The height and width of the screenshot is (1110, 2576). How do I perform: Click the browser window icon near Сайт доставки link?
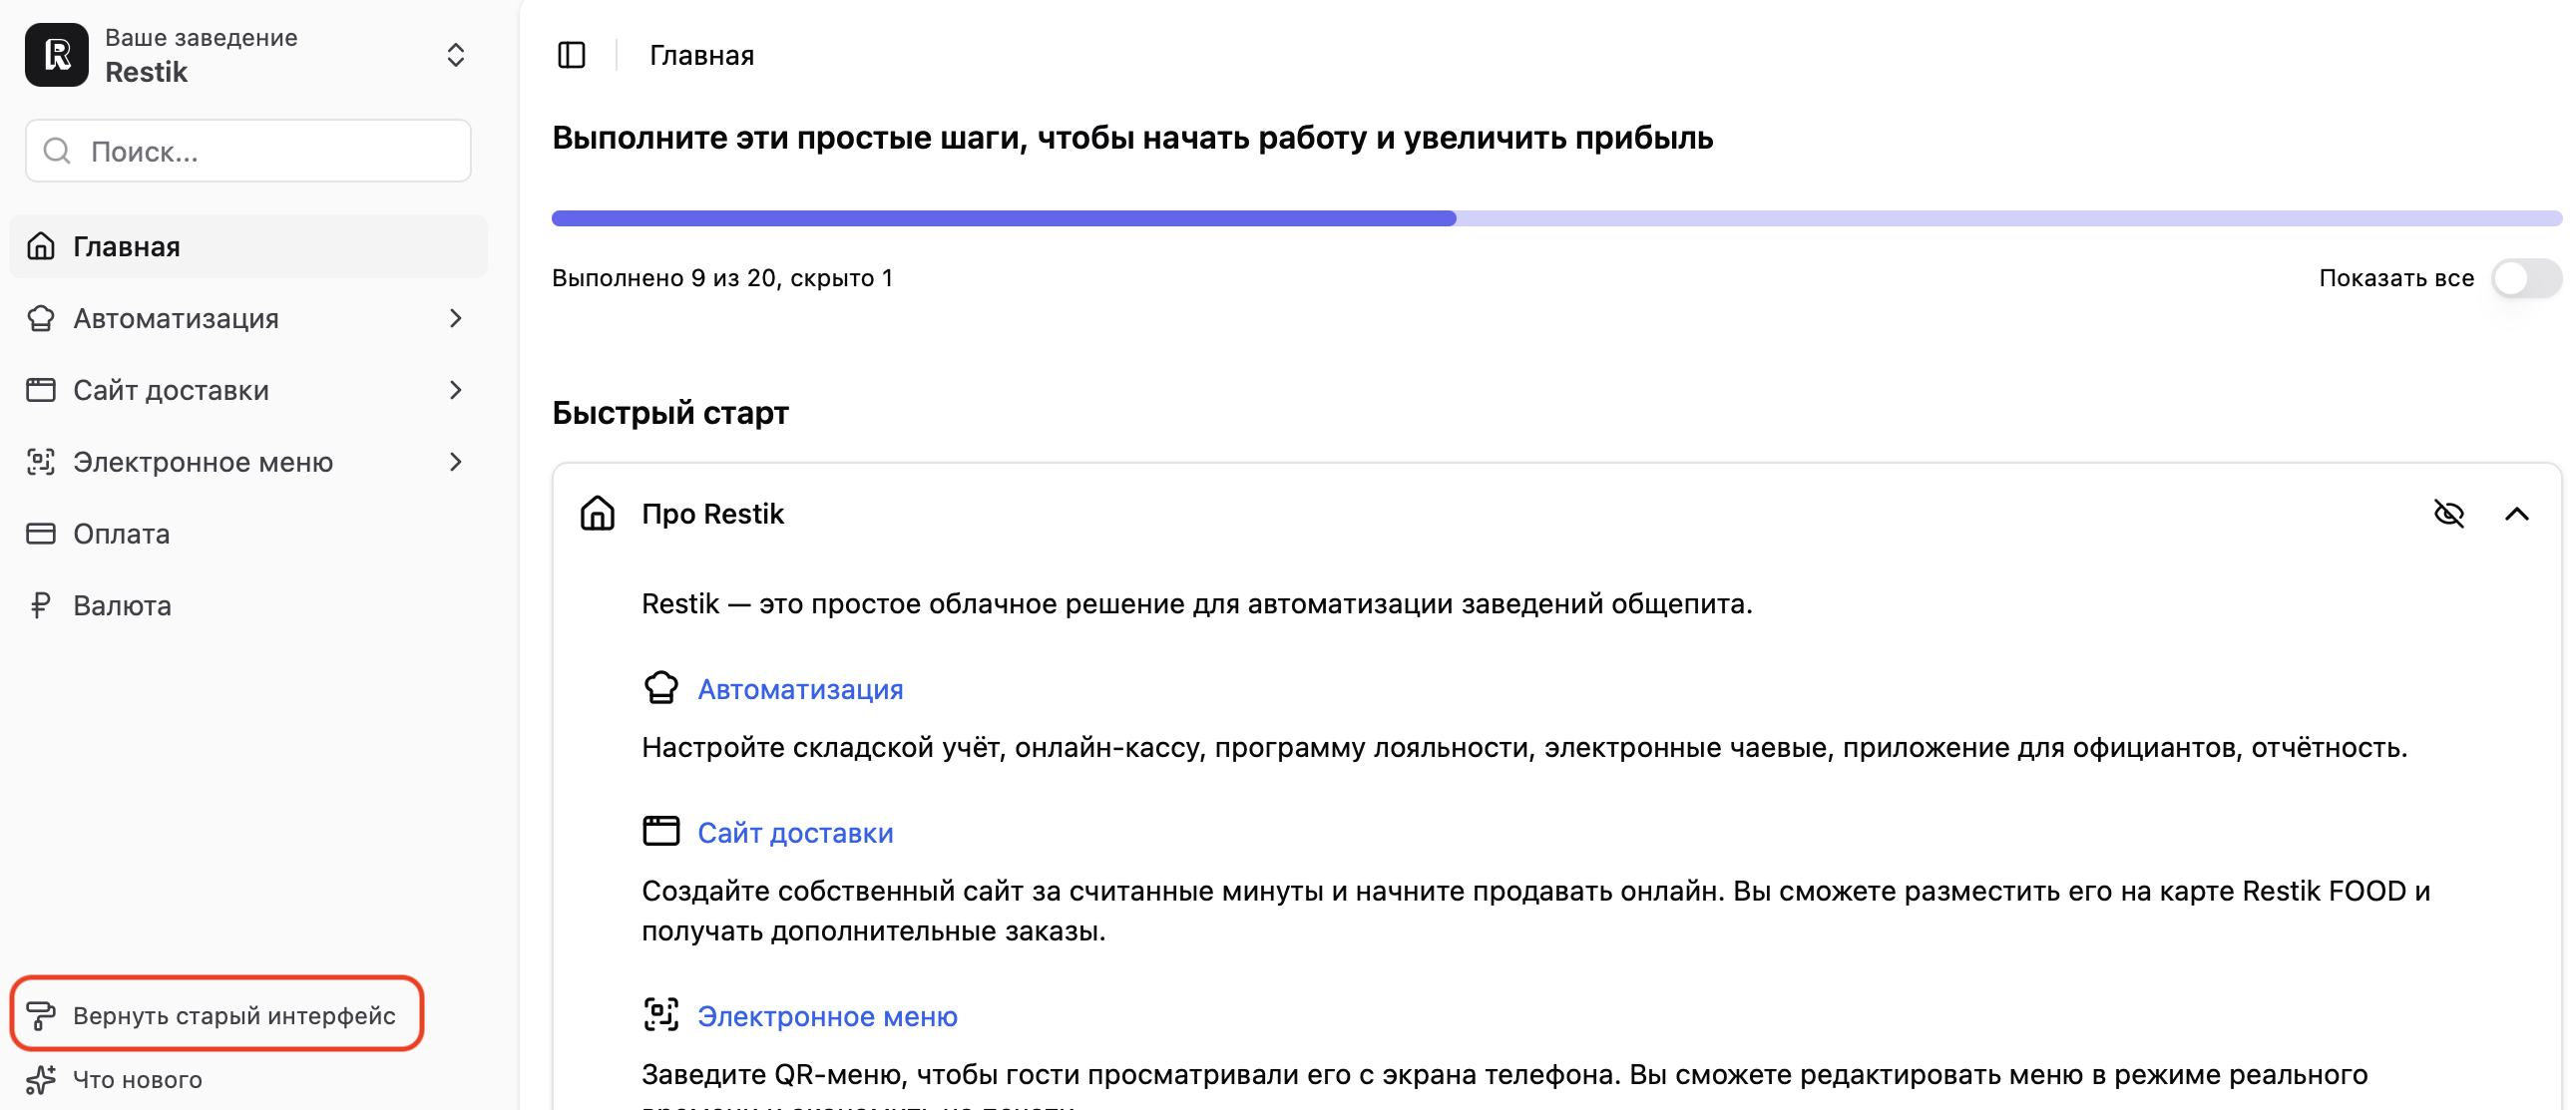pyautogui.click(x=660, y=831)
